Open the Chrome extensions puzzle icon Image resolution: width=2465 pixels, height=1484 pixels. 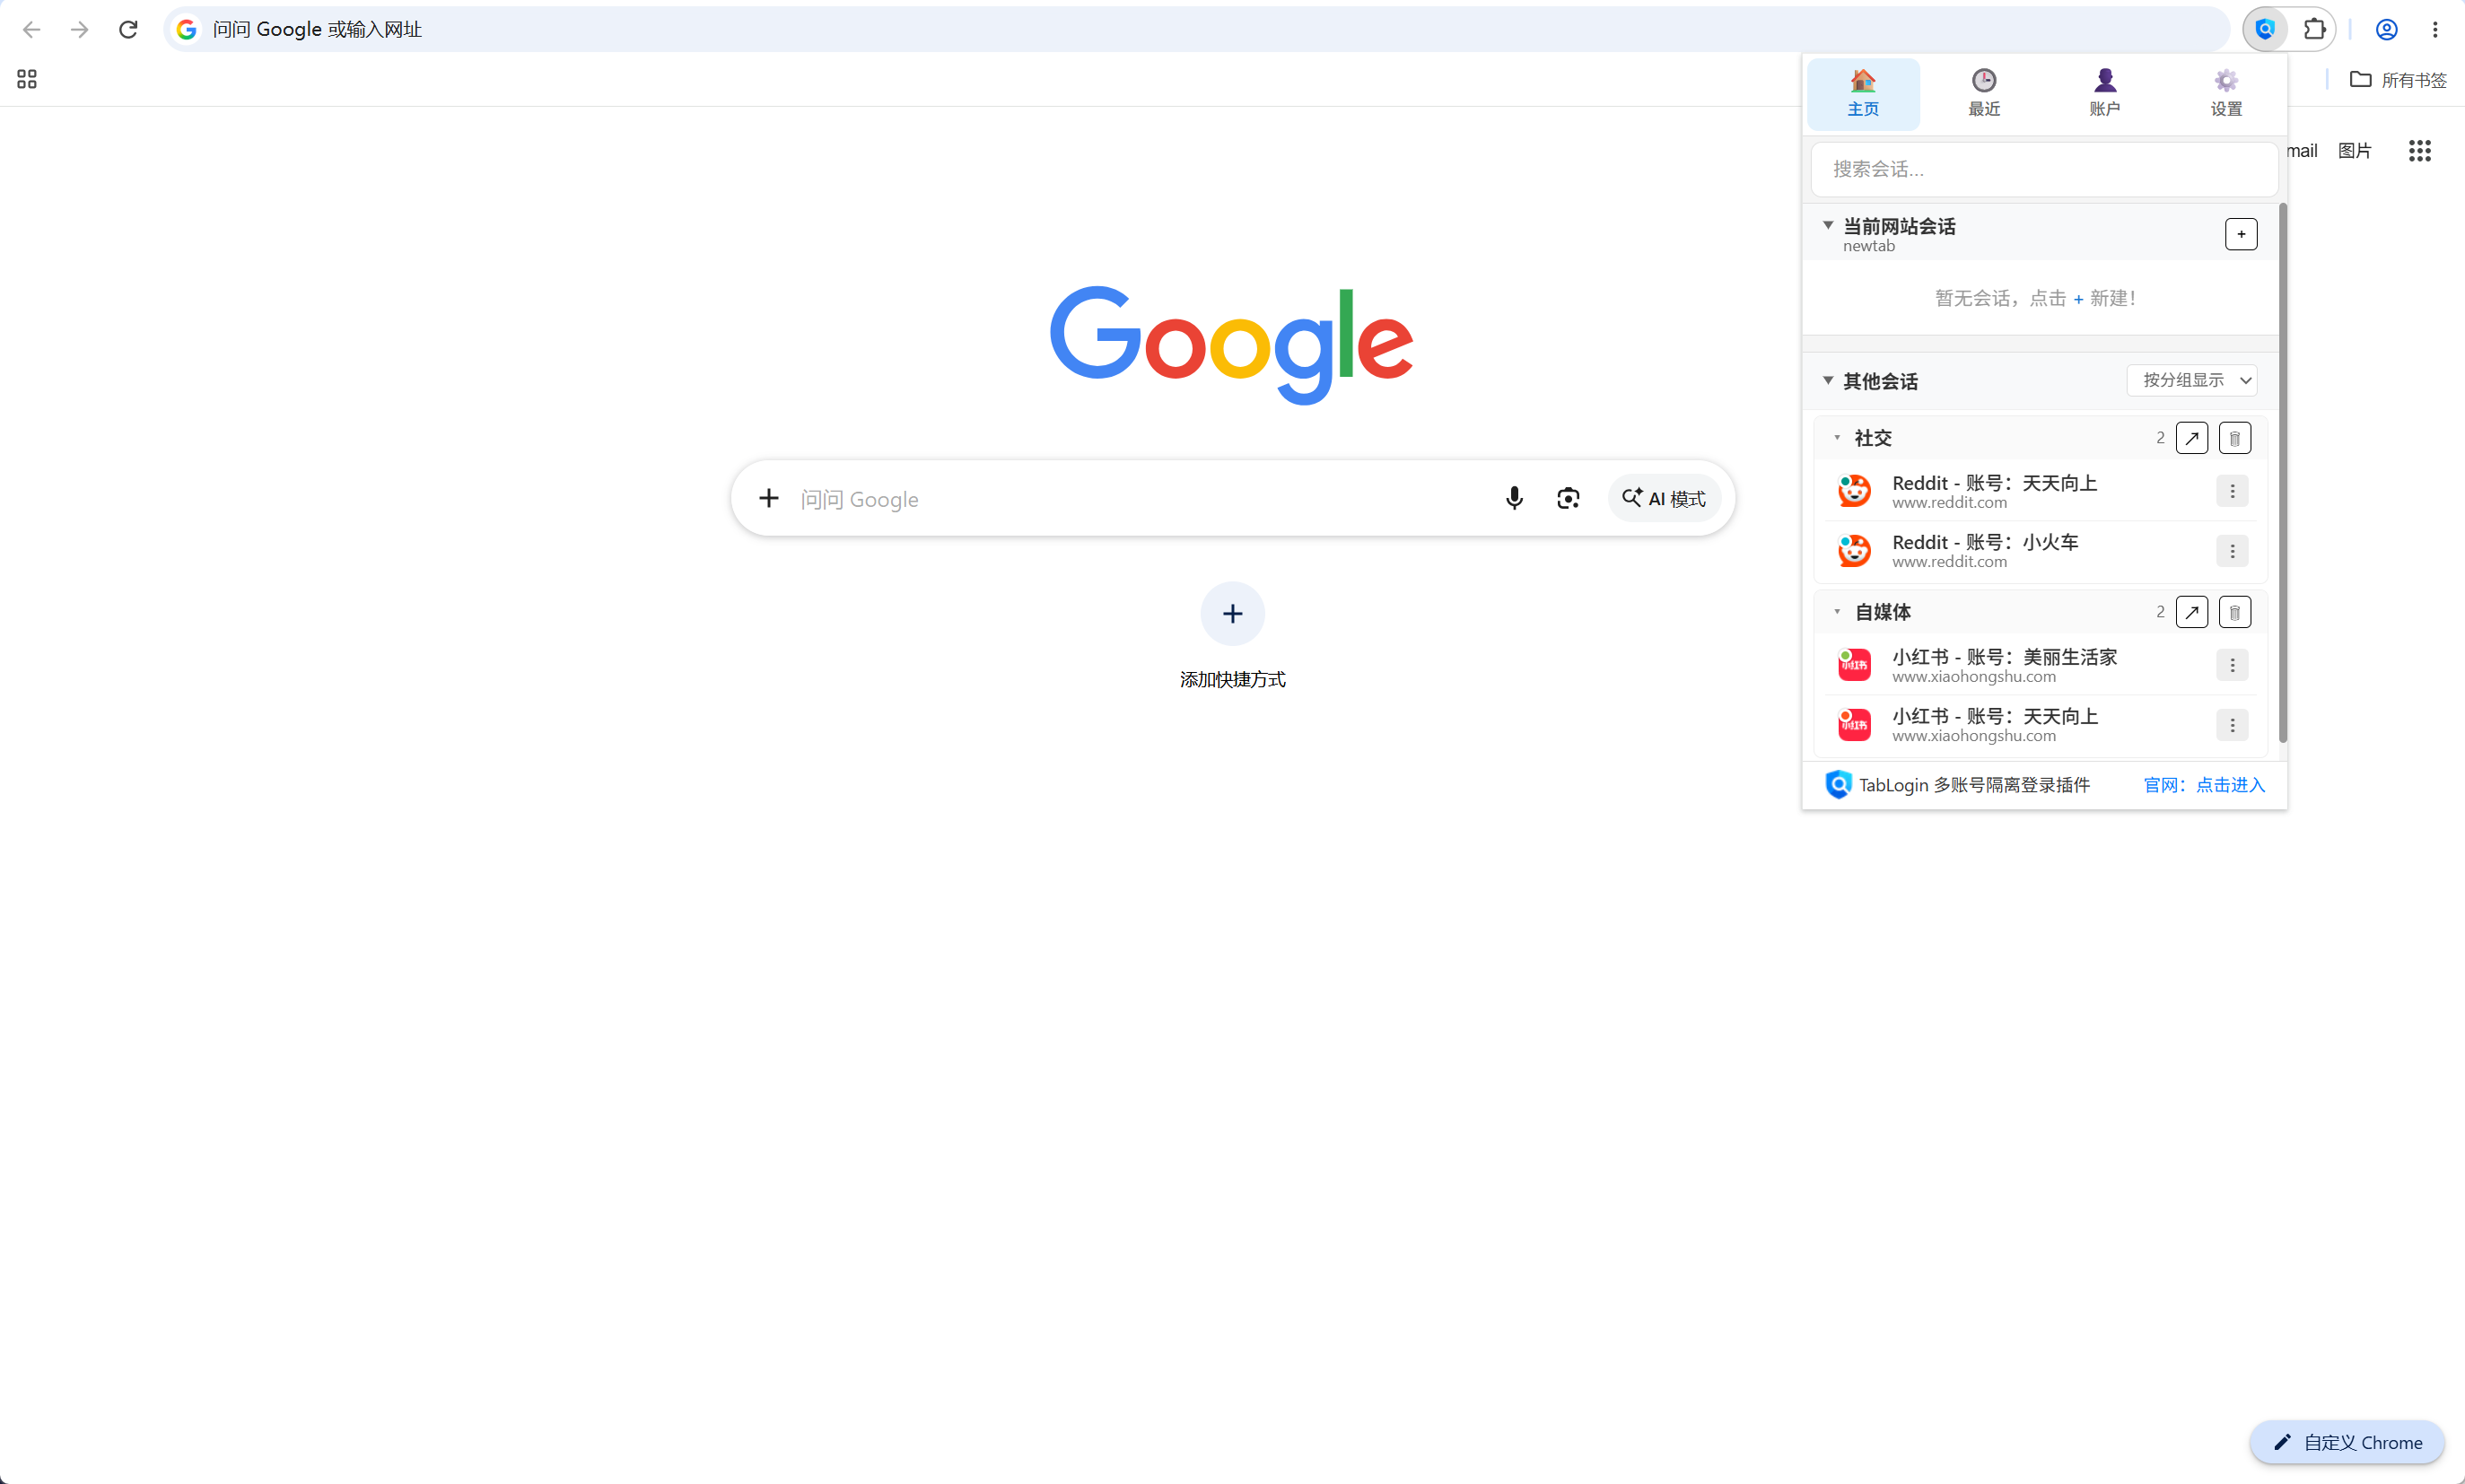pos(2314,29)
